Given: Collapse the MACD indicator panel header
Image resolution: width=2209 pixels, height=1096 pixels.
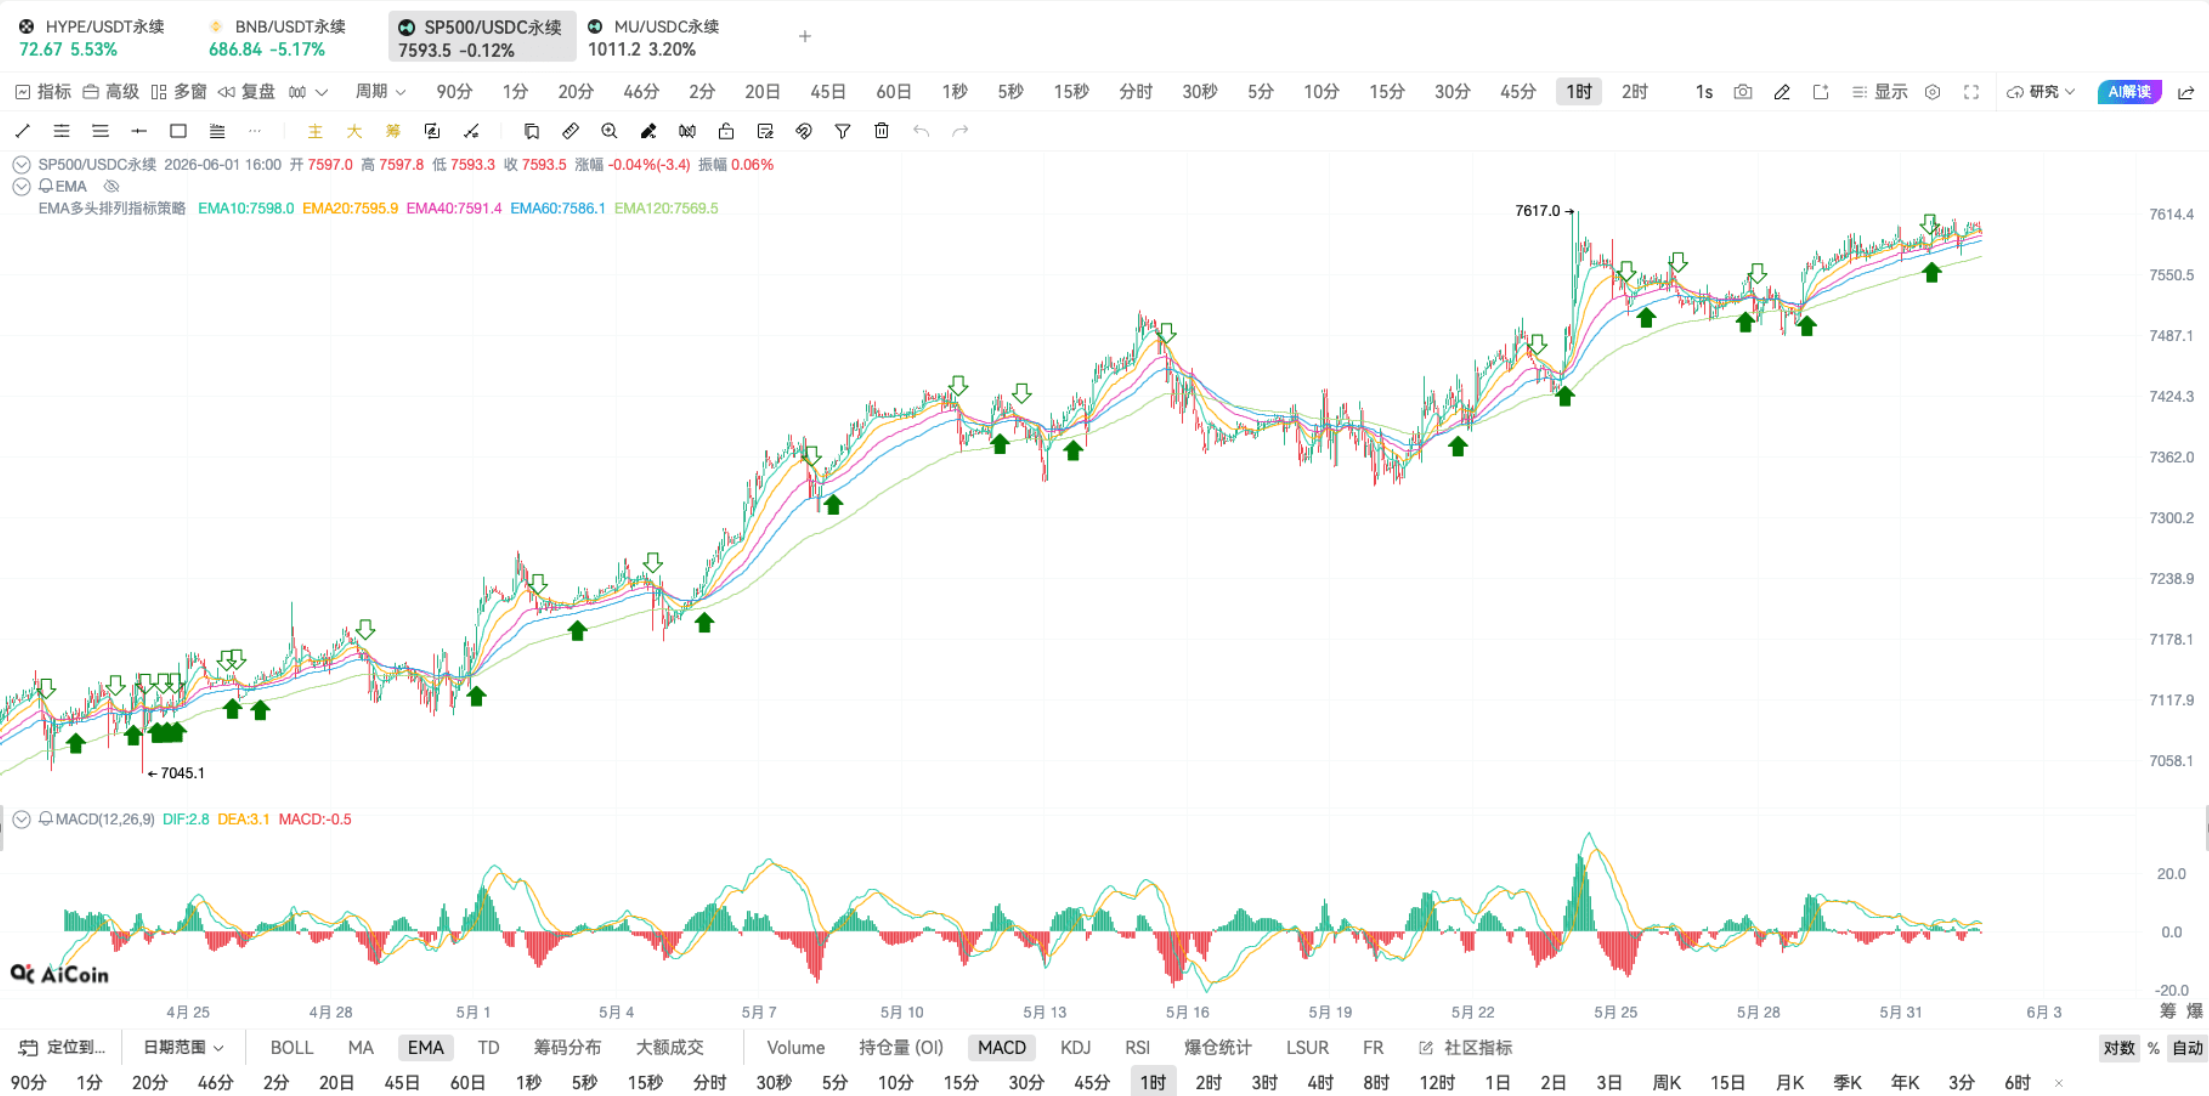Looking at the screenshot, I should coord(21,819).
